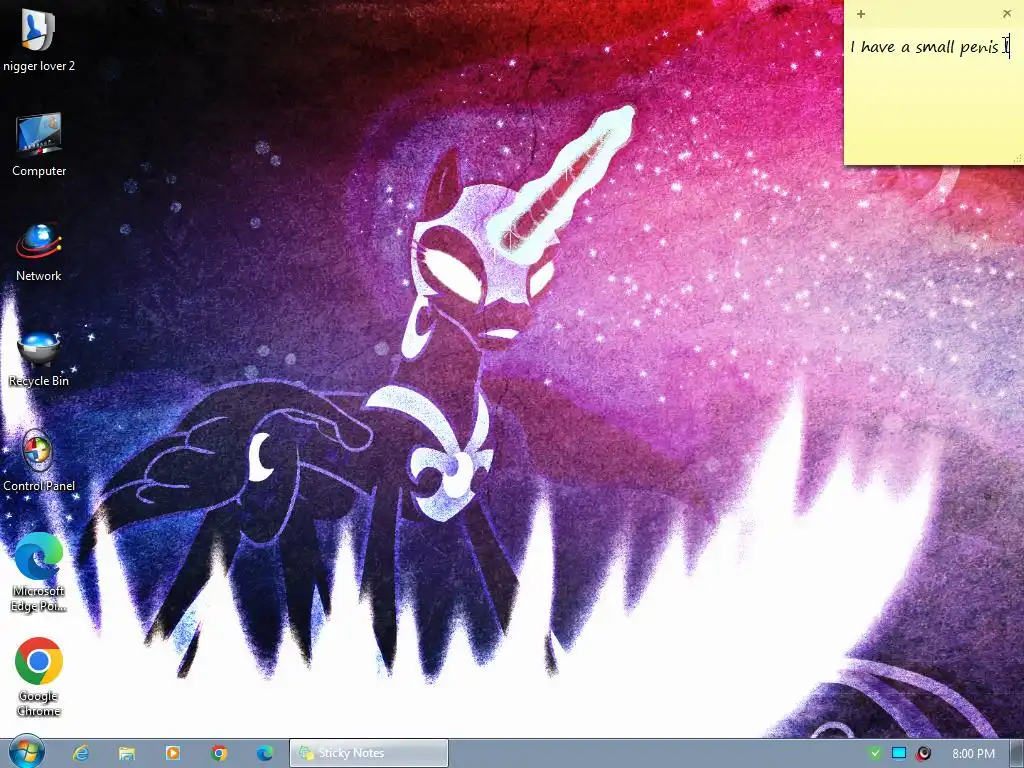Image resolution: width=1024 pixels, height=768 pixels.
Task: Launch Internet Explorer from the taskbar
Action: tap(81, 753)
